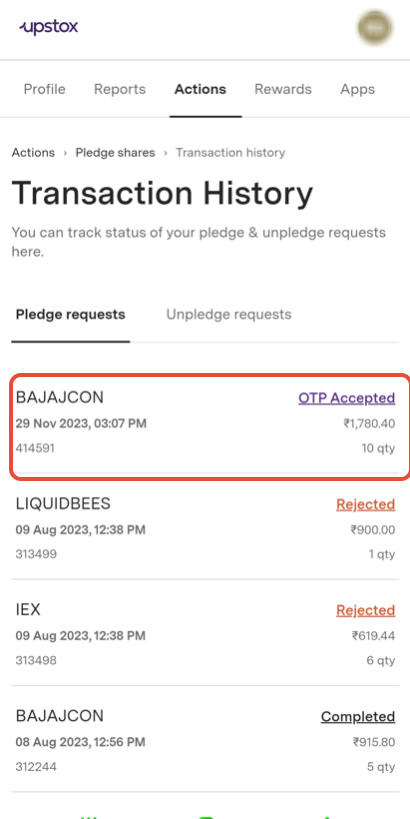
Task: Select the LIQUIDBEES transaction row
Action: 205,529
